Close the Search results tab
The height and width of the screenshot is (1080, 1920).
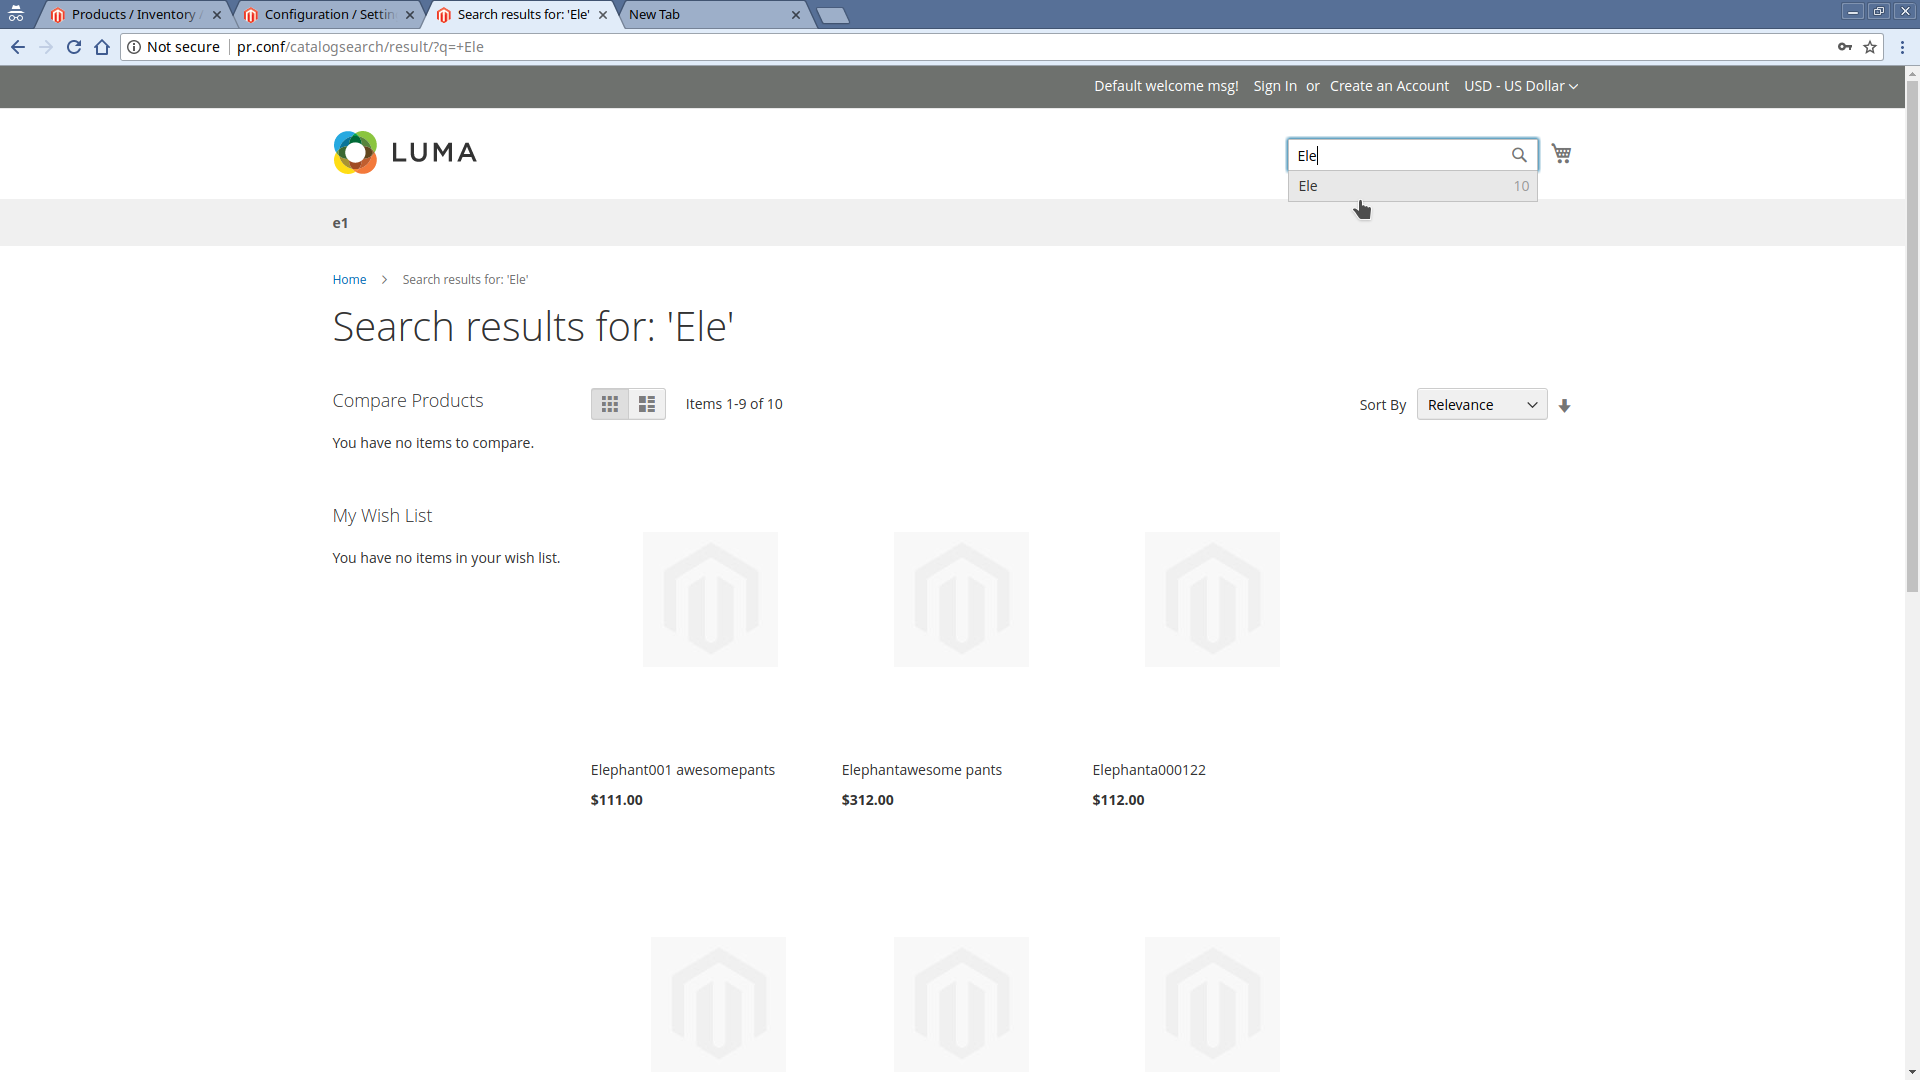[603, 15]
